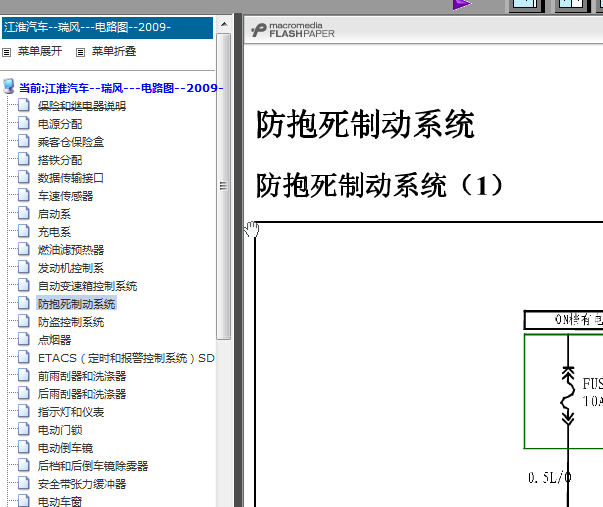Click the page icon beside 发动机控制系
603x507 pixels.
click(24, 267)
